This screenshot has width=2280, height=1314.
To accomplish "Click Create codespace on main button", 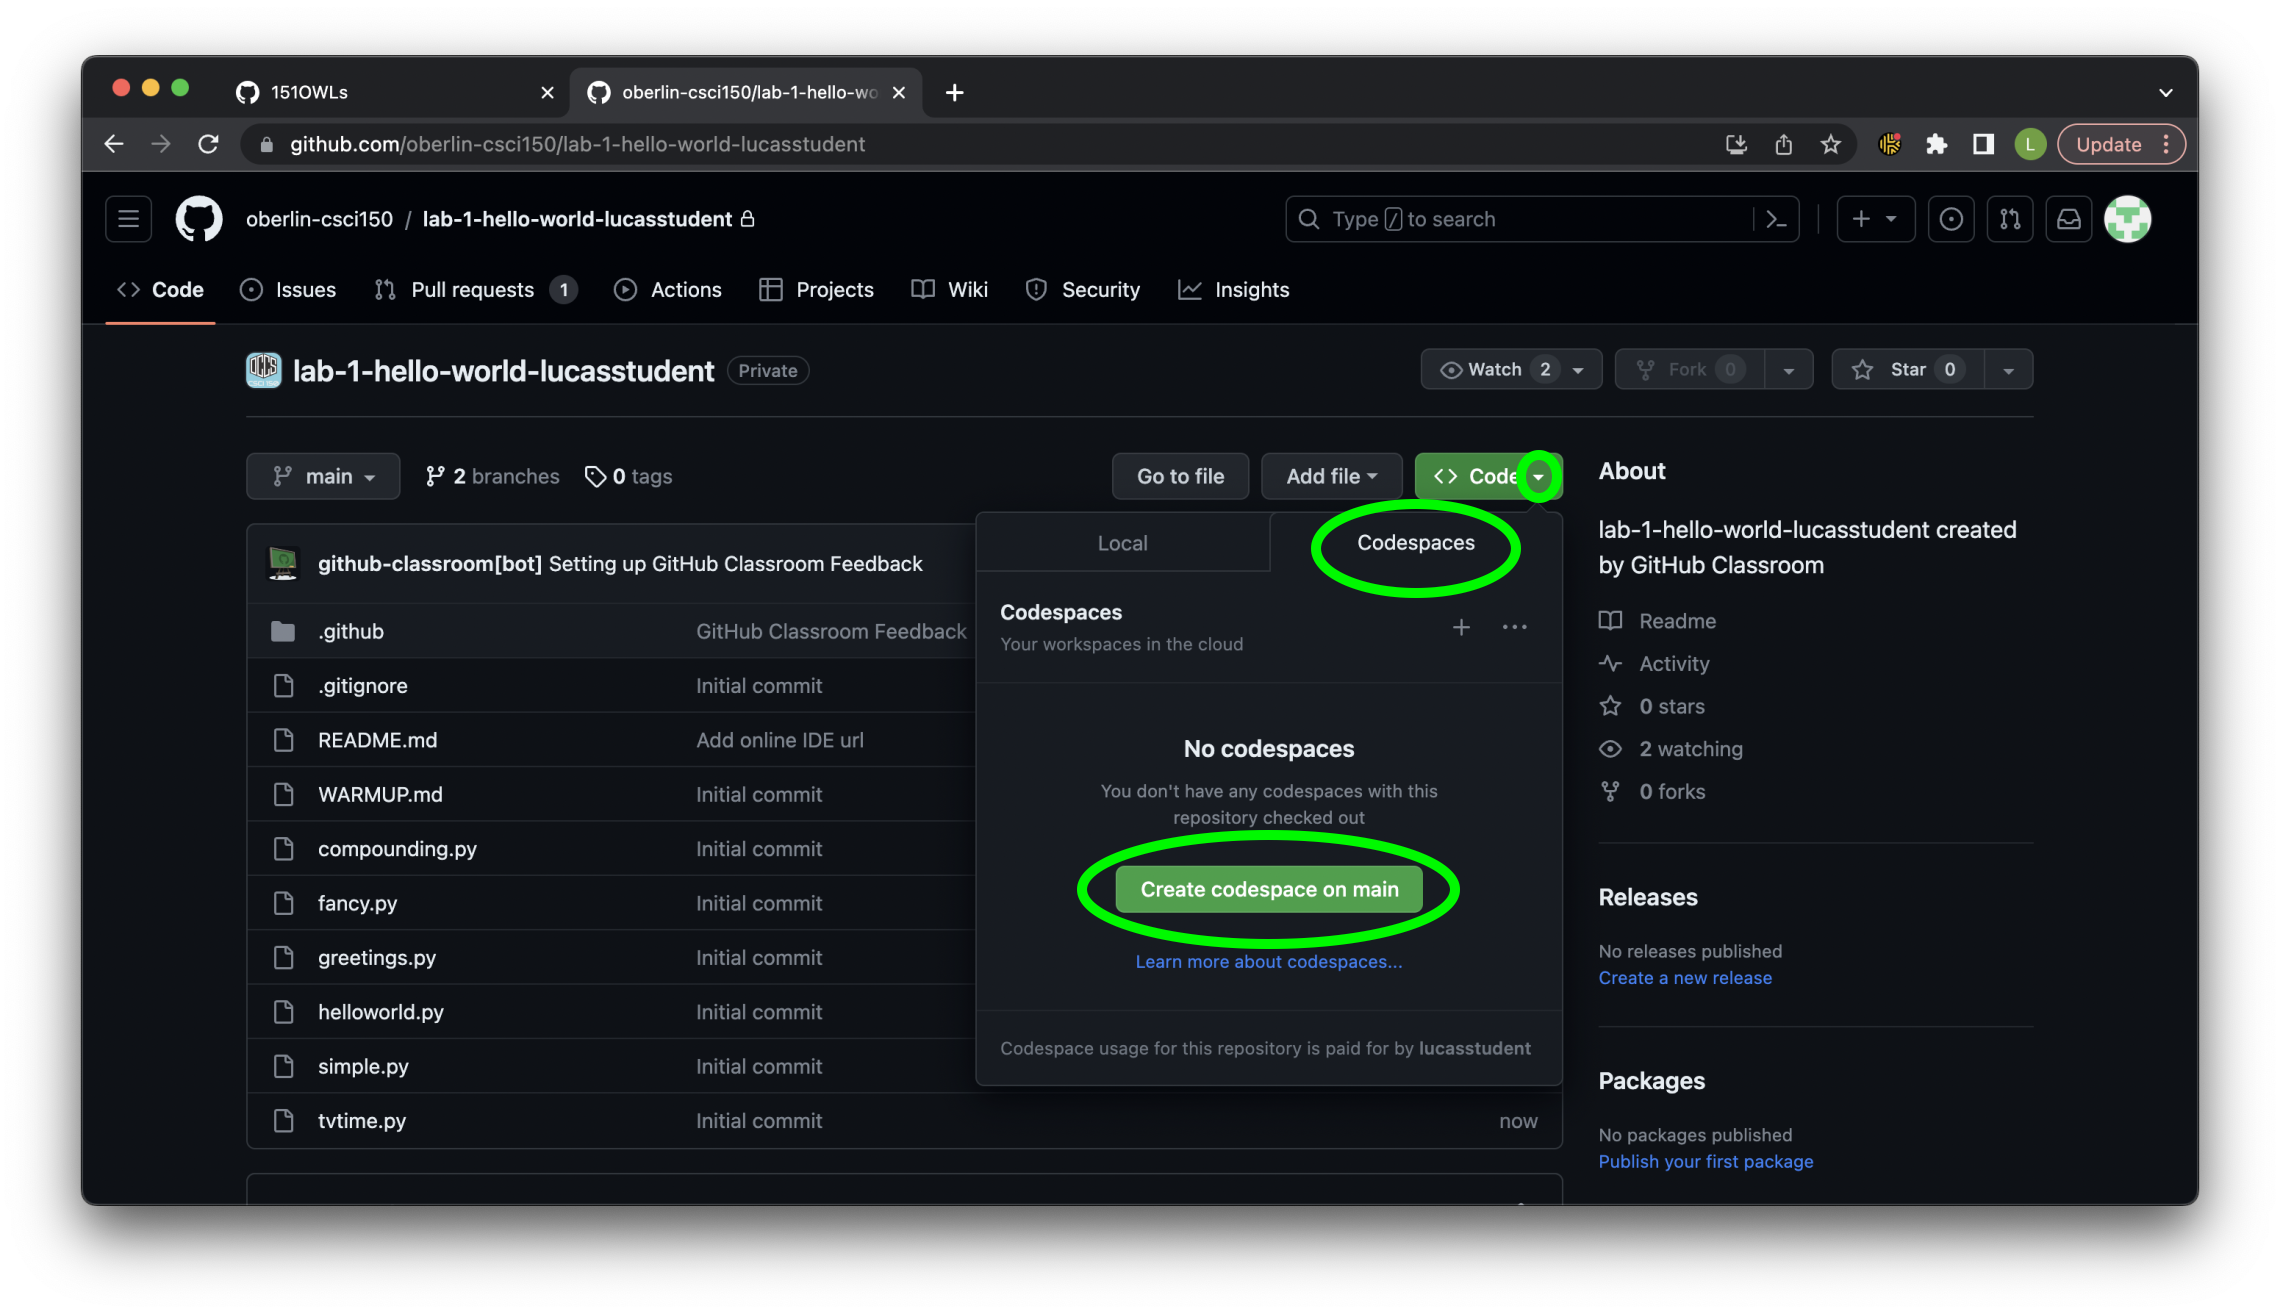I will coord(1269,889).
